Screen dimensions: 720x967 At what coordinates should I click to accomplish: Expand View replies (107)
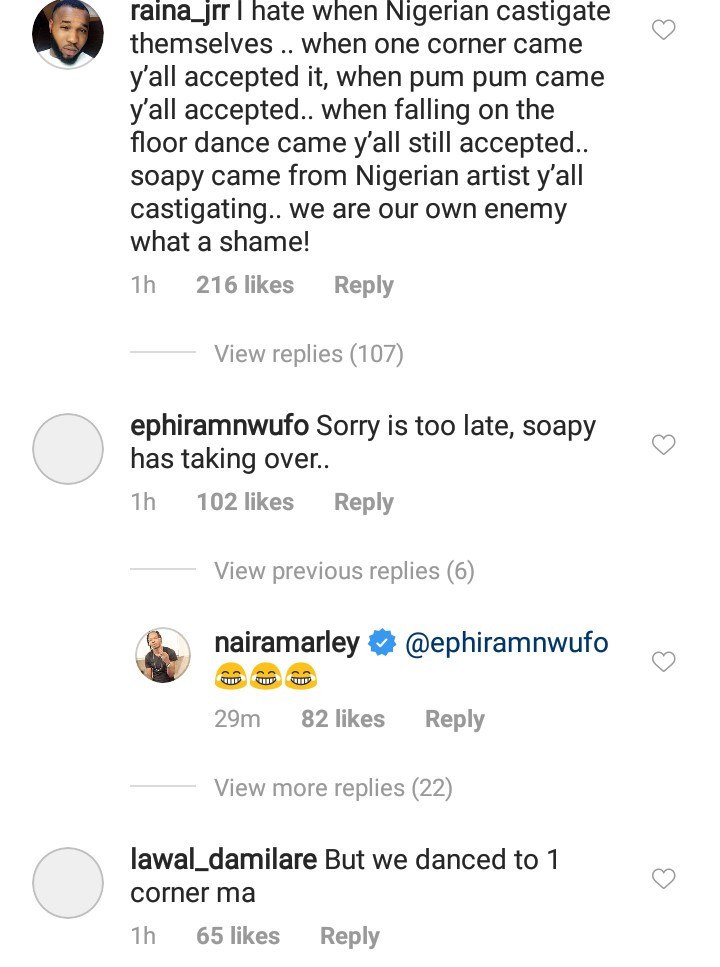[308, 354]
